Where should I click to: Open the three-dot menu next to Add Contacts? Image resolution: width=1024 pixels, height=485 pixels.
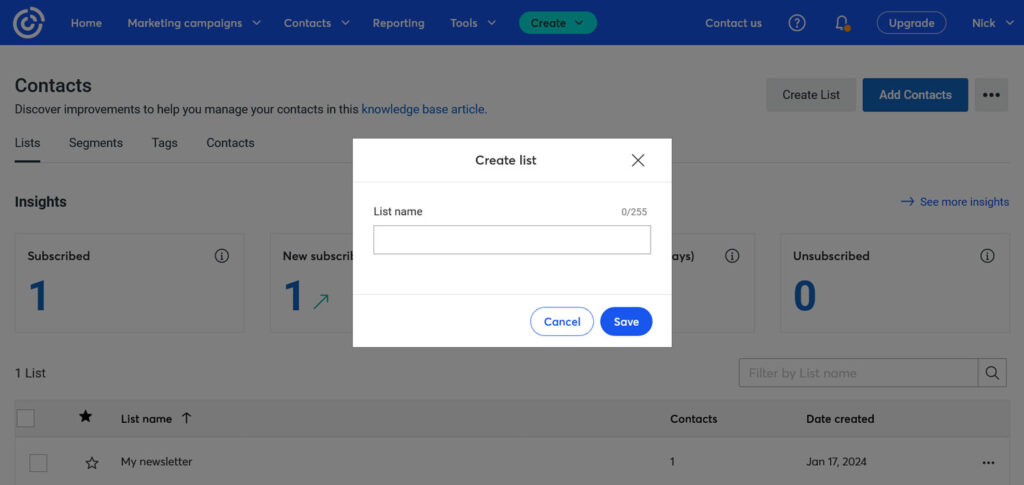991,95
